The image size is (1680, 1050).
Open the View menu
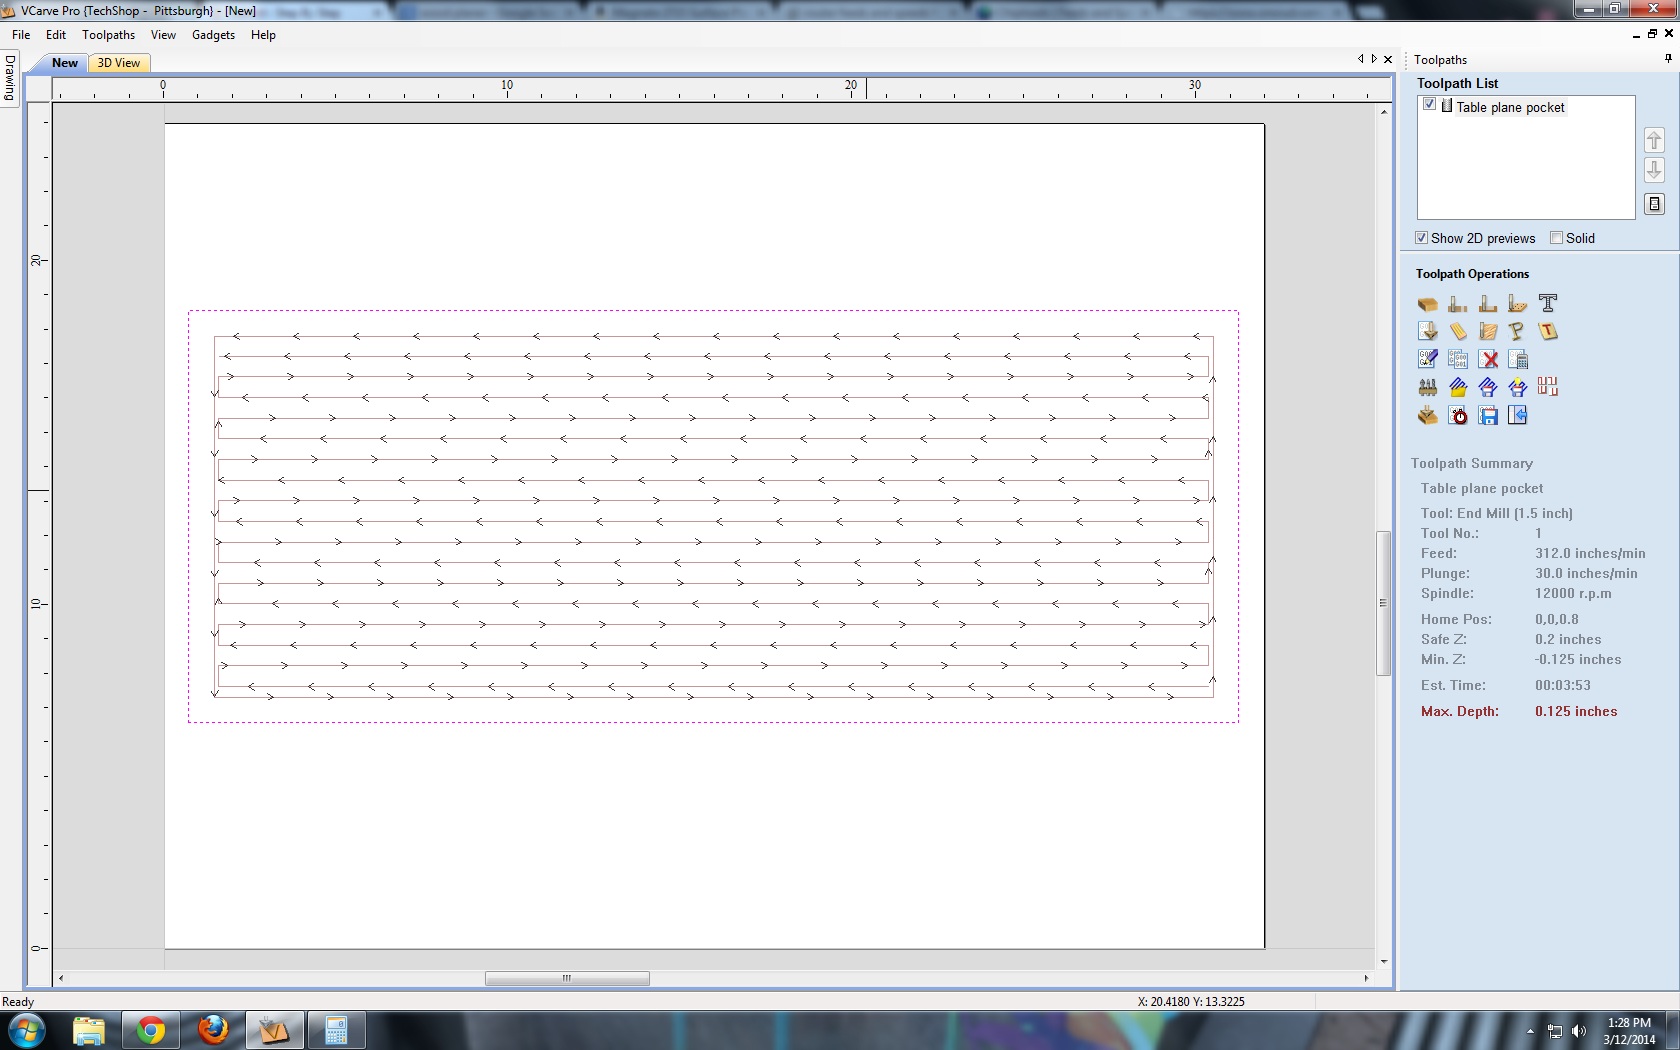tap(163, 35)
